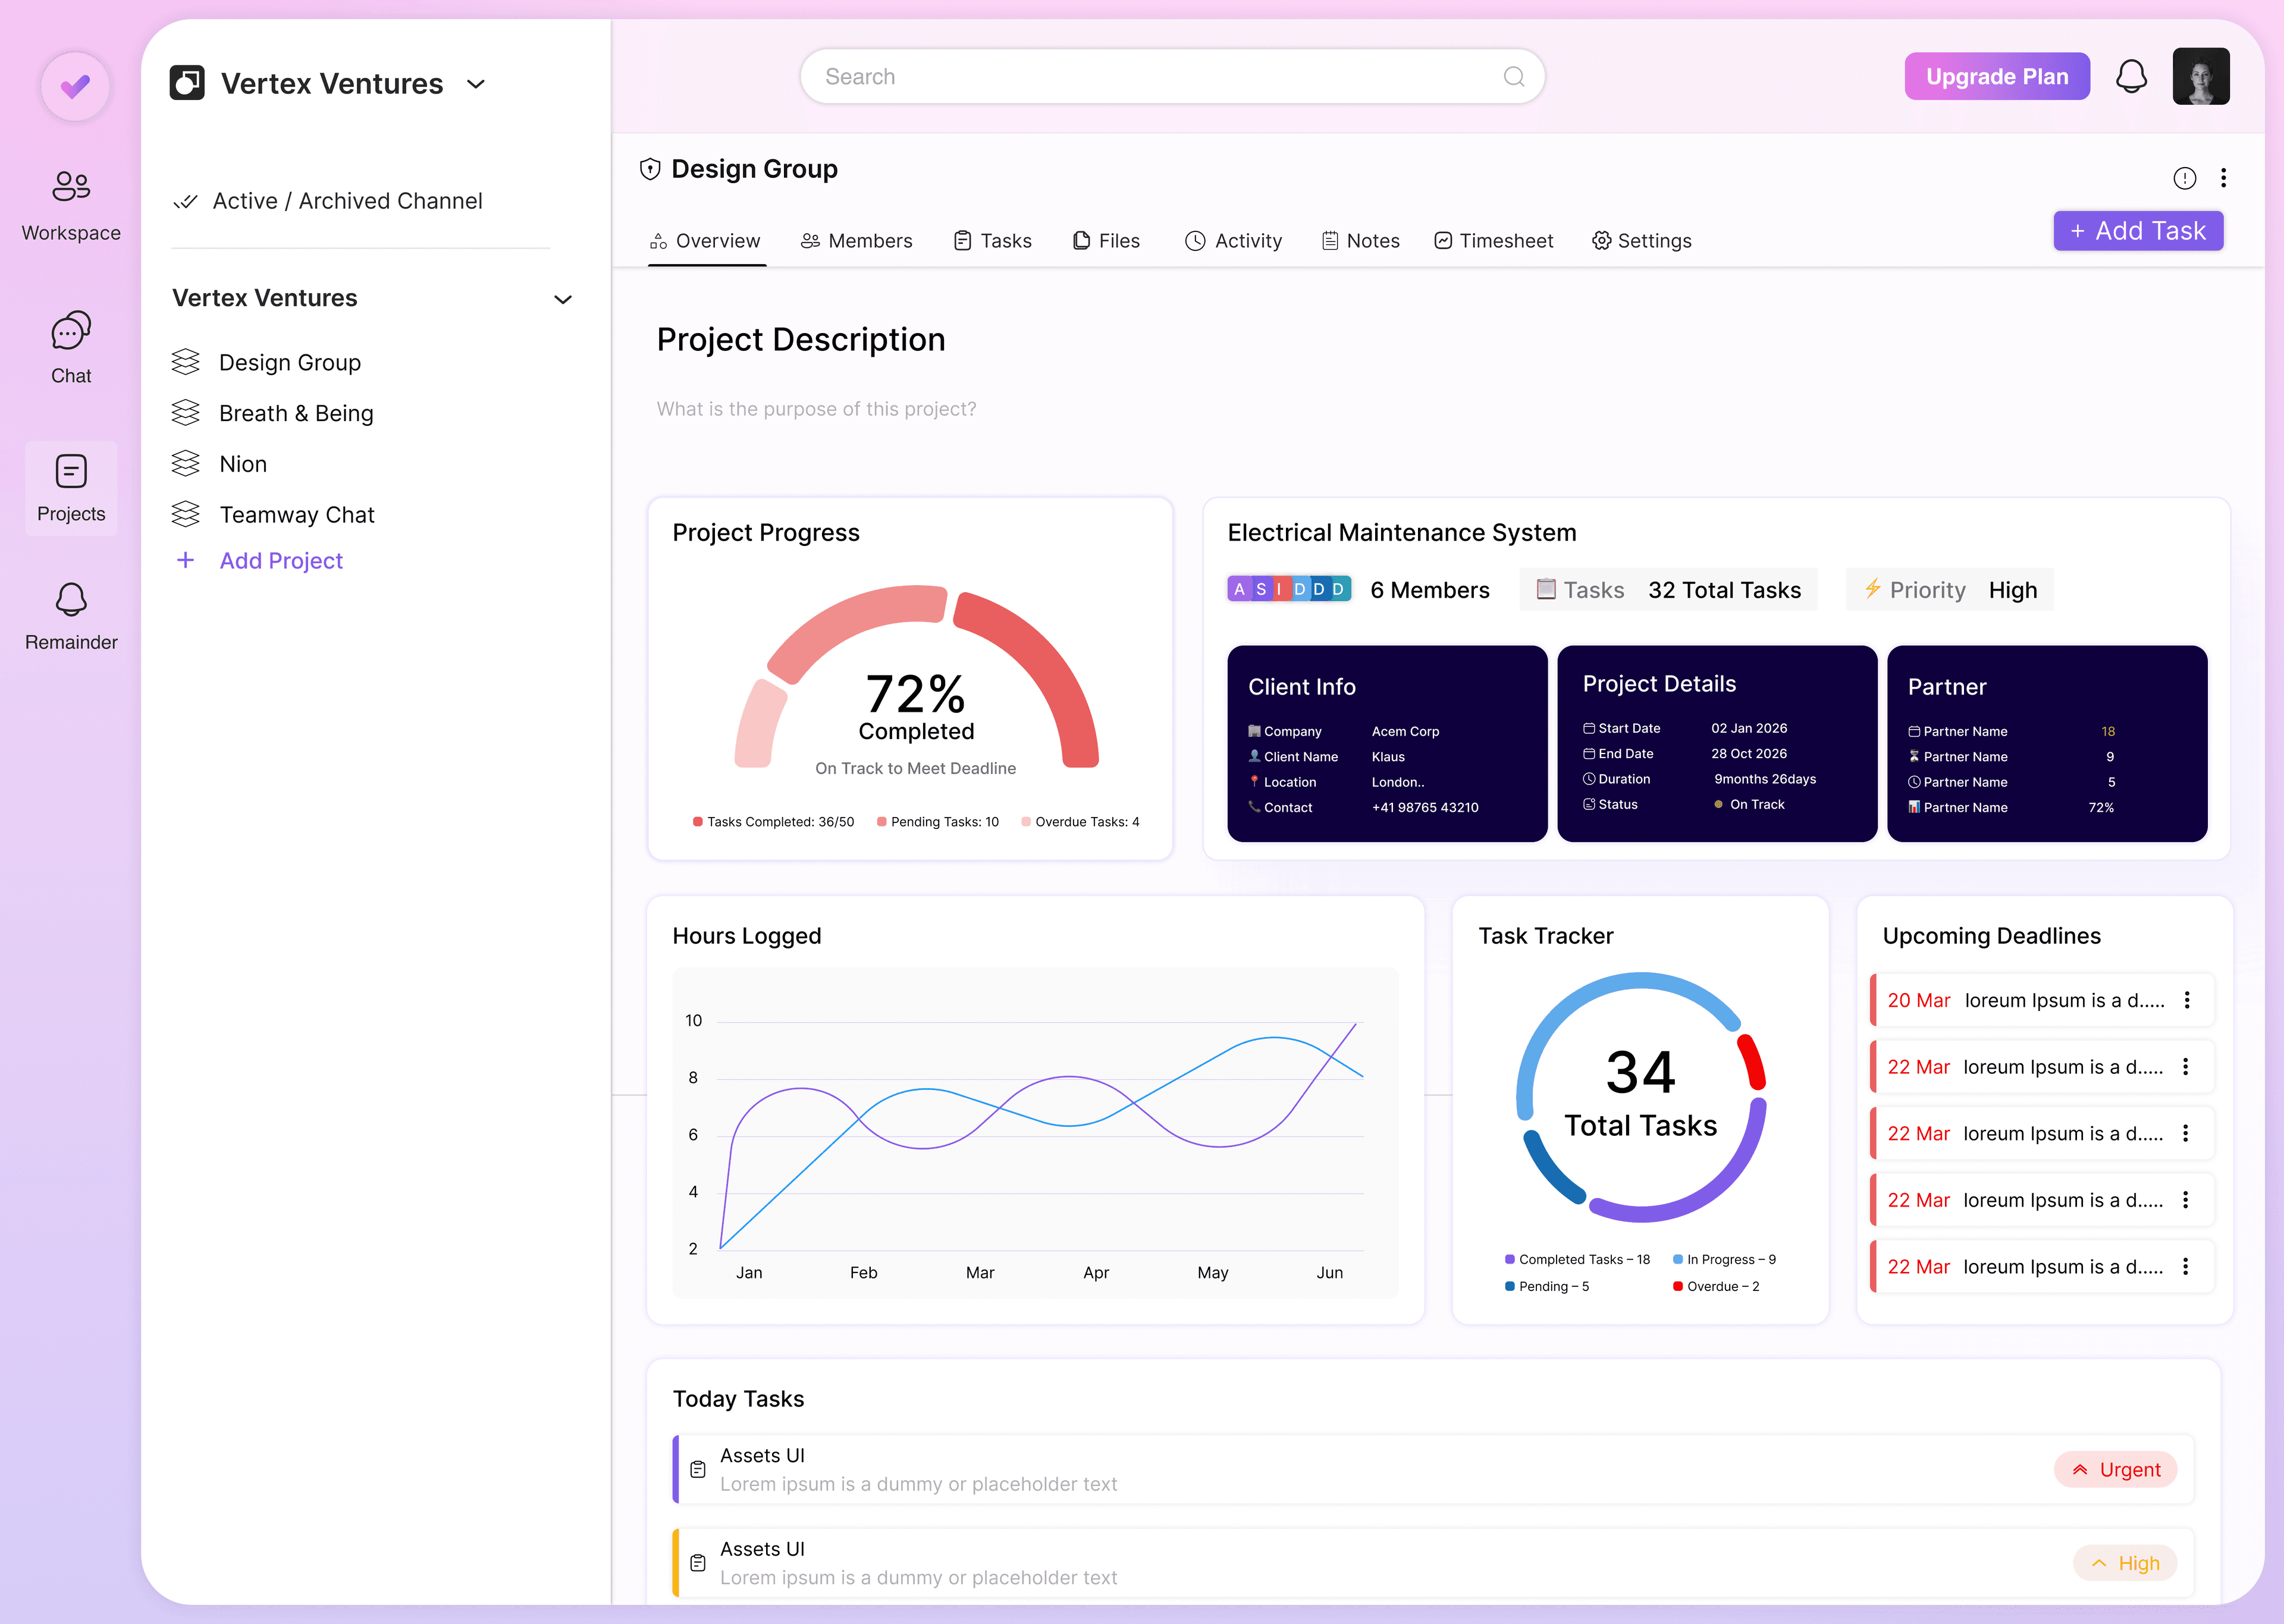Click the Pending – 5 legend entry

click(x=1547, y=1286)
